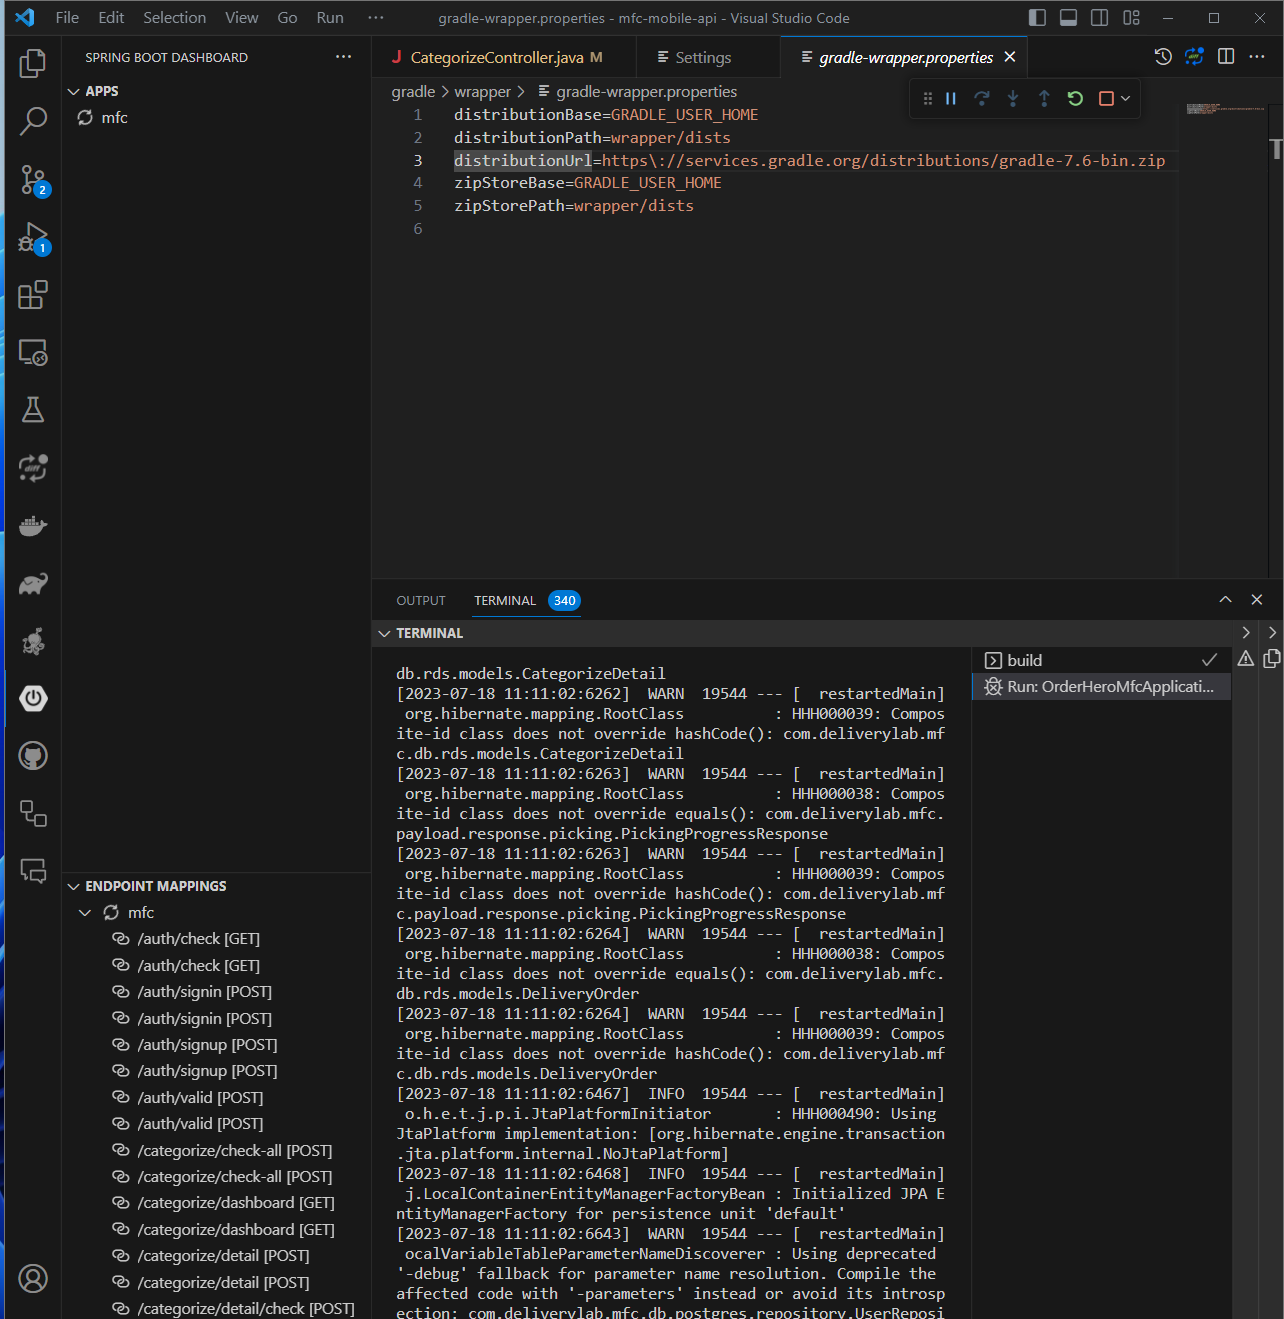Toggle primary side bar layout button

pyautogui.click(x=1037, y=18)
